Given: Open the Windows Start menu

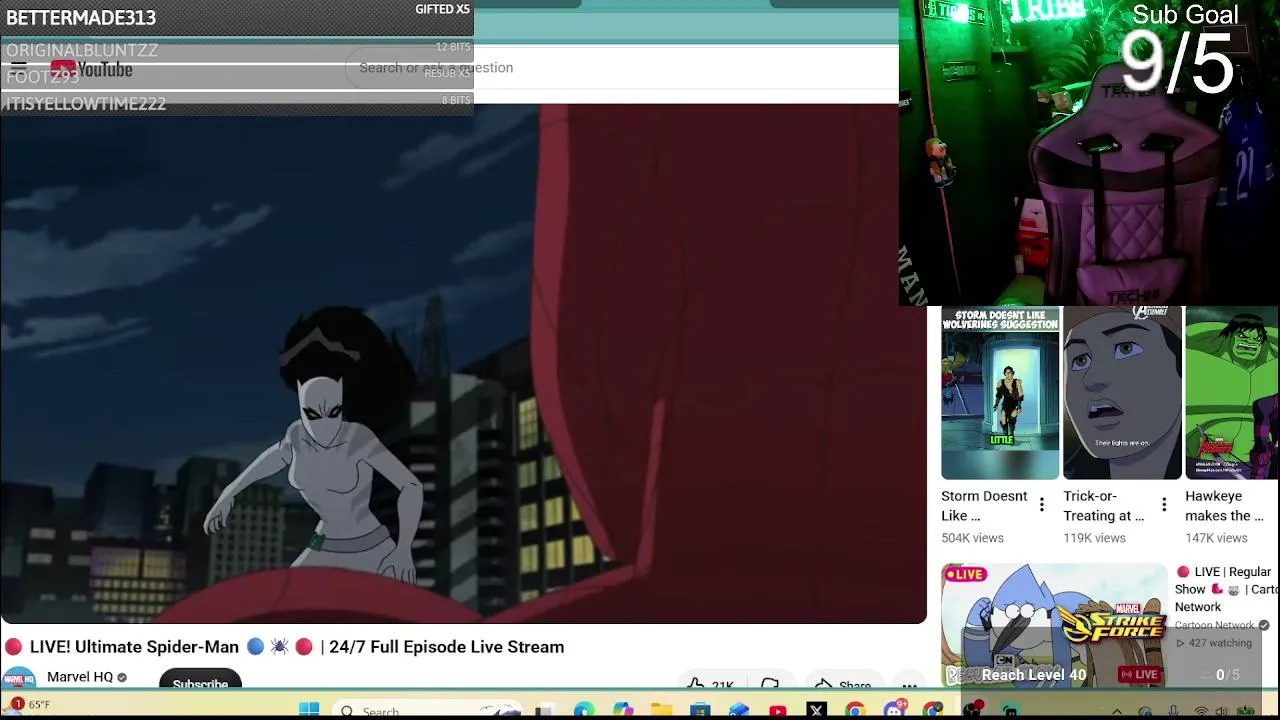Looking at the screenshot, I should pyautogui.click(x=309, y=710).
